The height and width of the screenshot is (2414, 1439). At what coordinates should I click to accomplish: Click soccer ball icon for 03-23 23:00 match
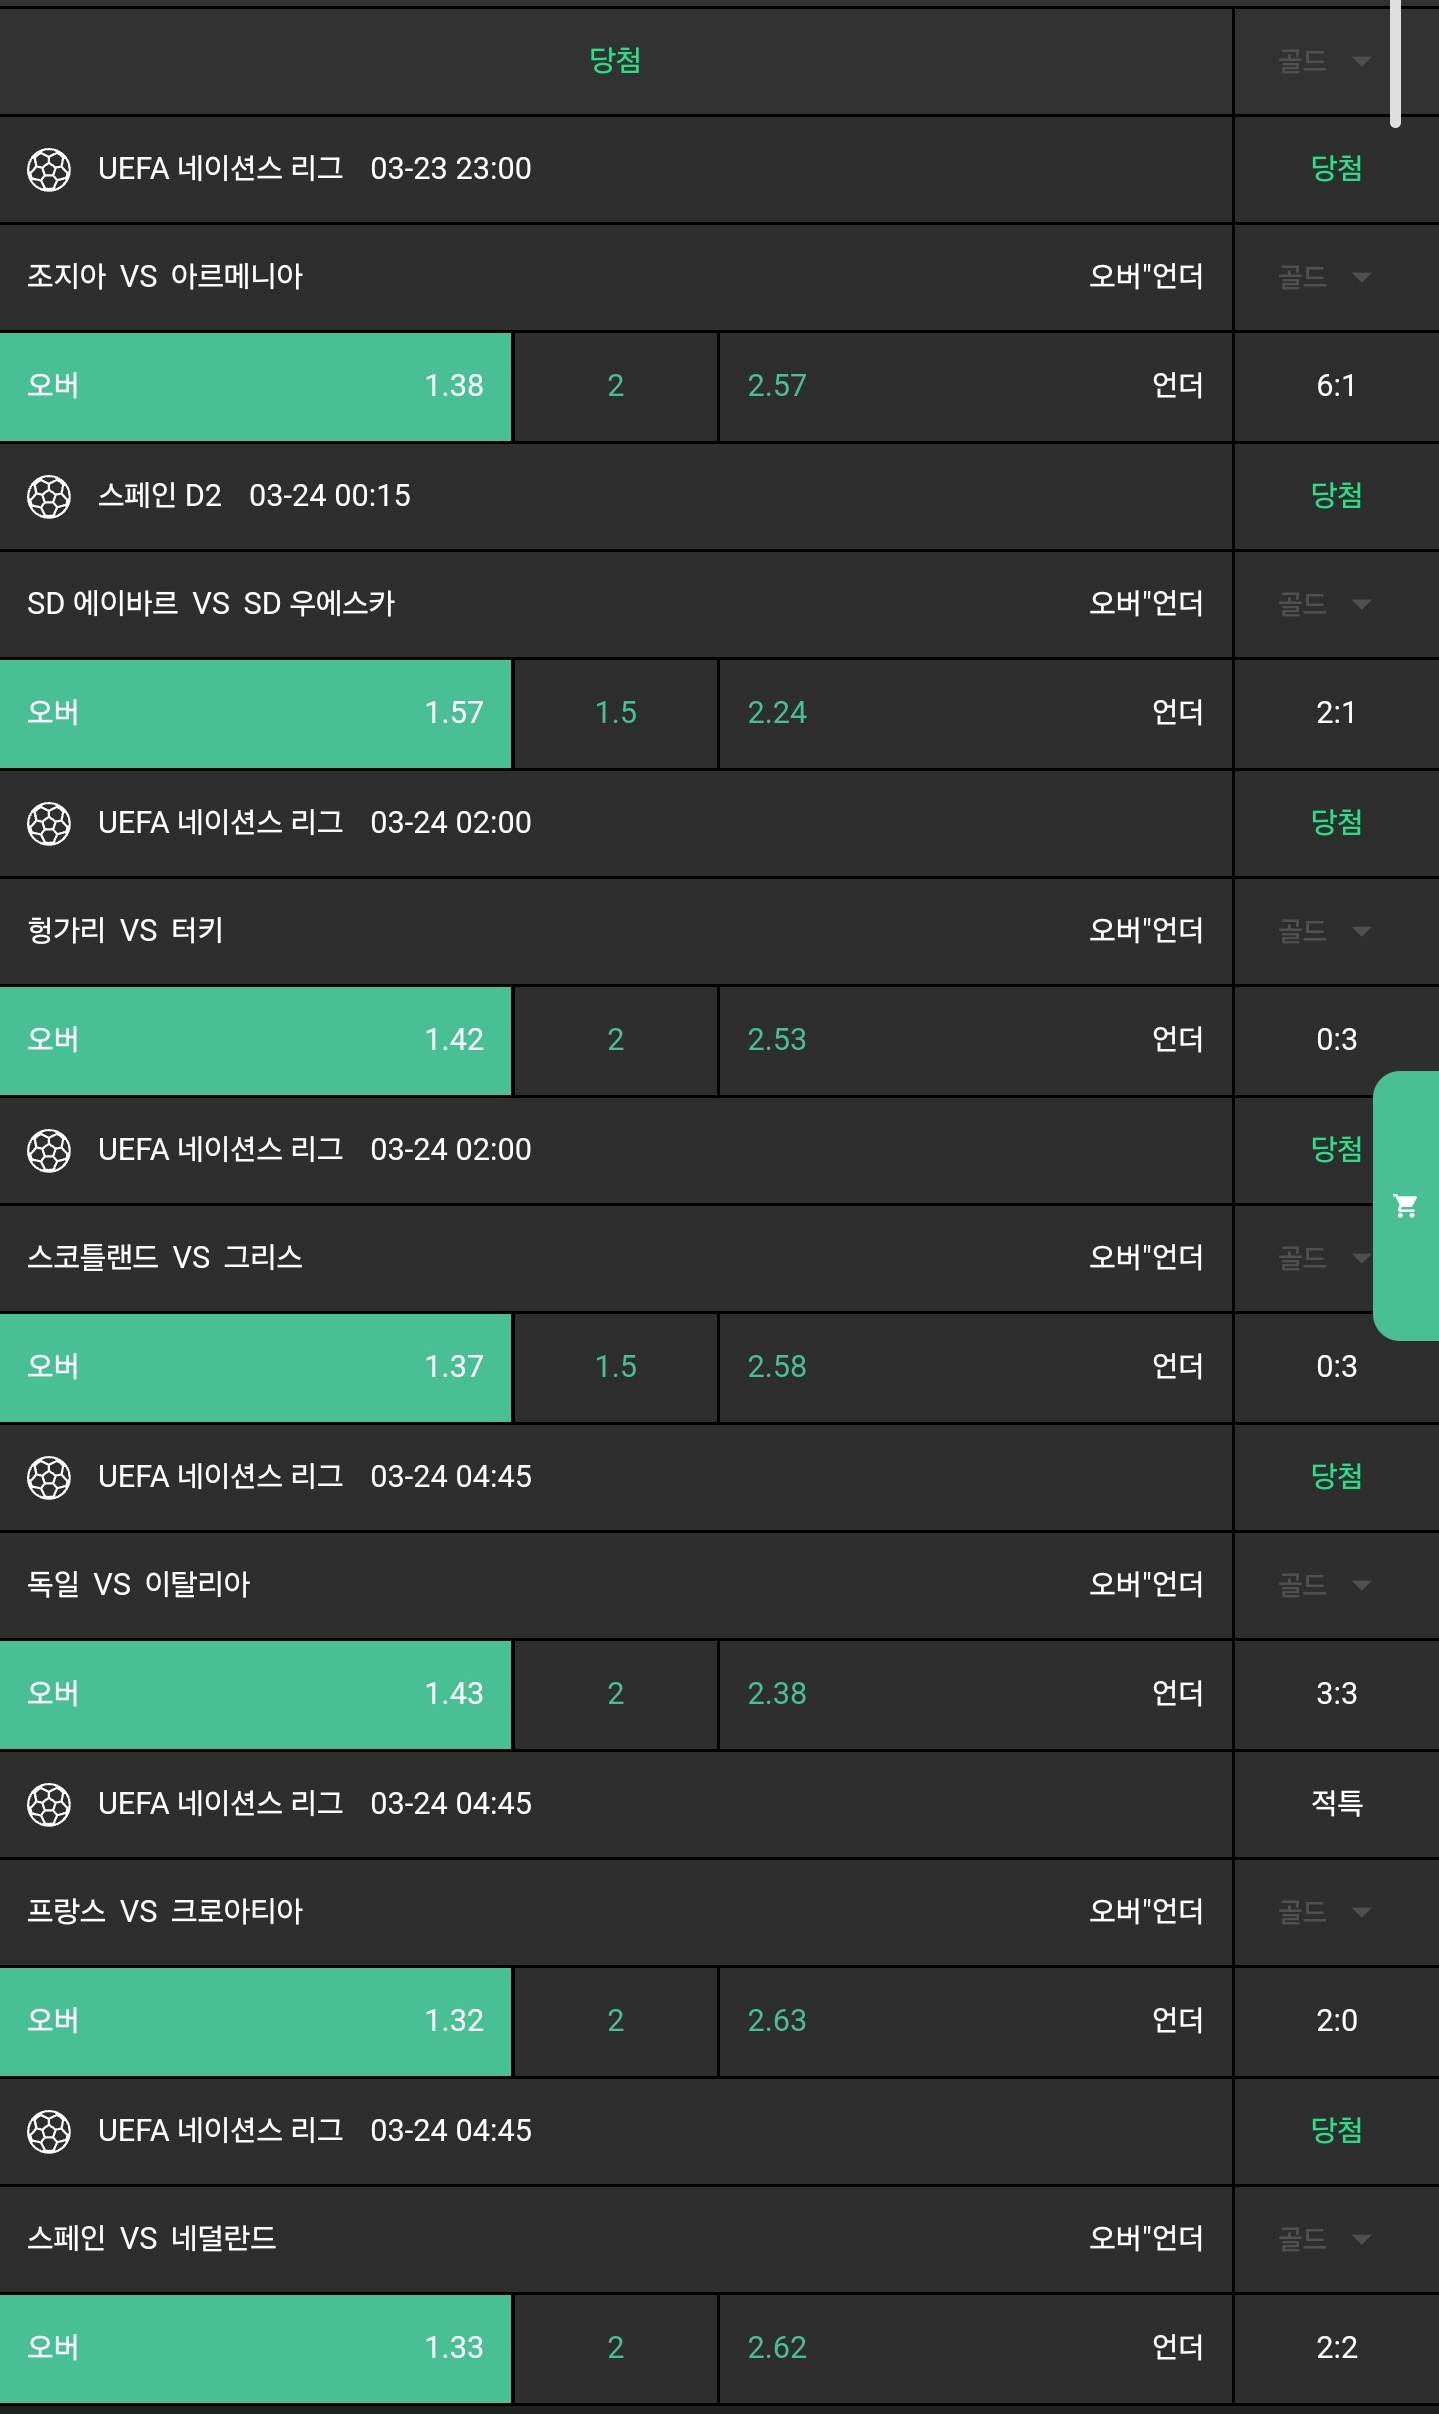coord(49,169)
